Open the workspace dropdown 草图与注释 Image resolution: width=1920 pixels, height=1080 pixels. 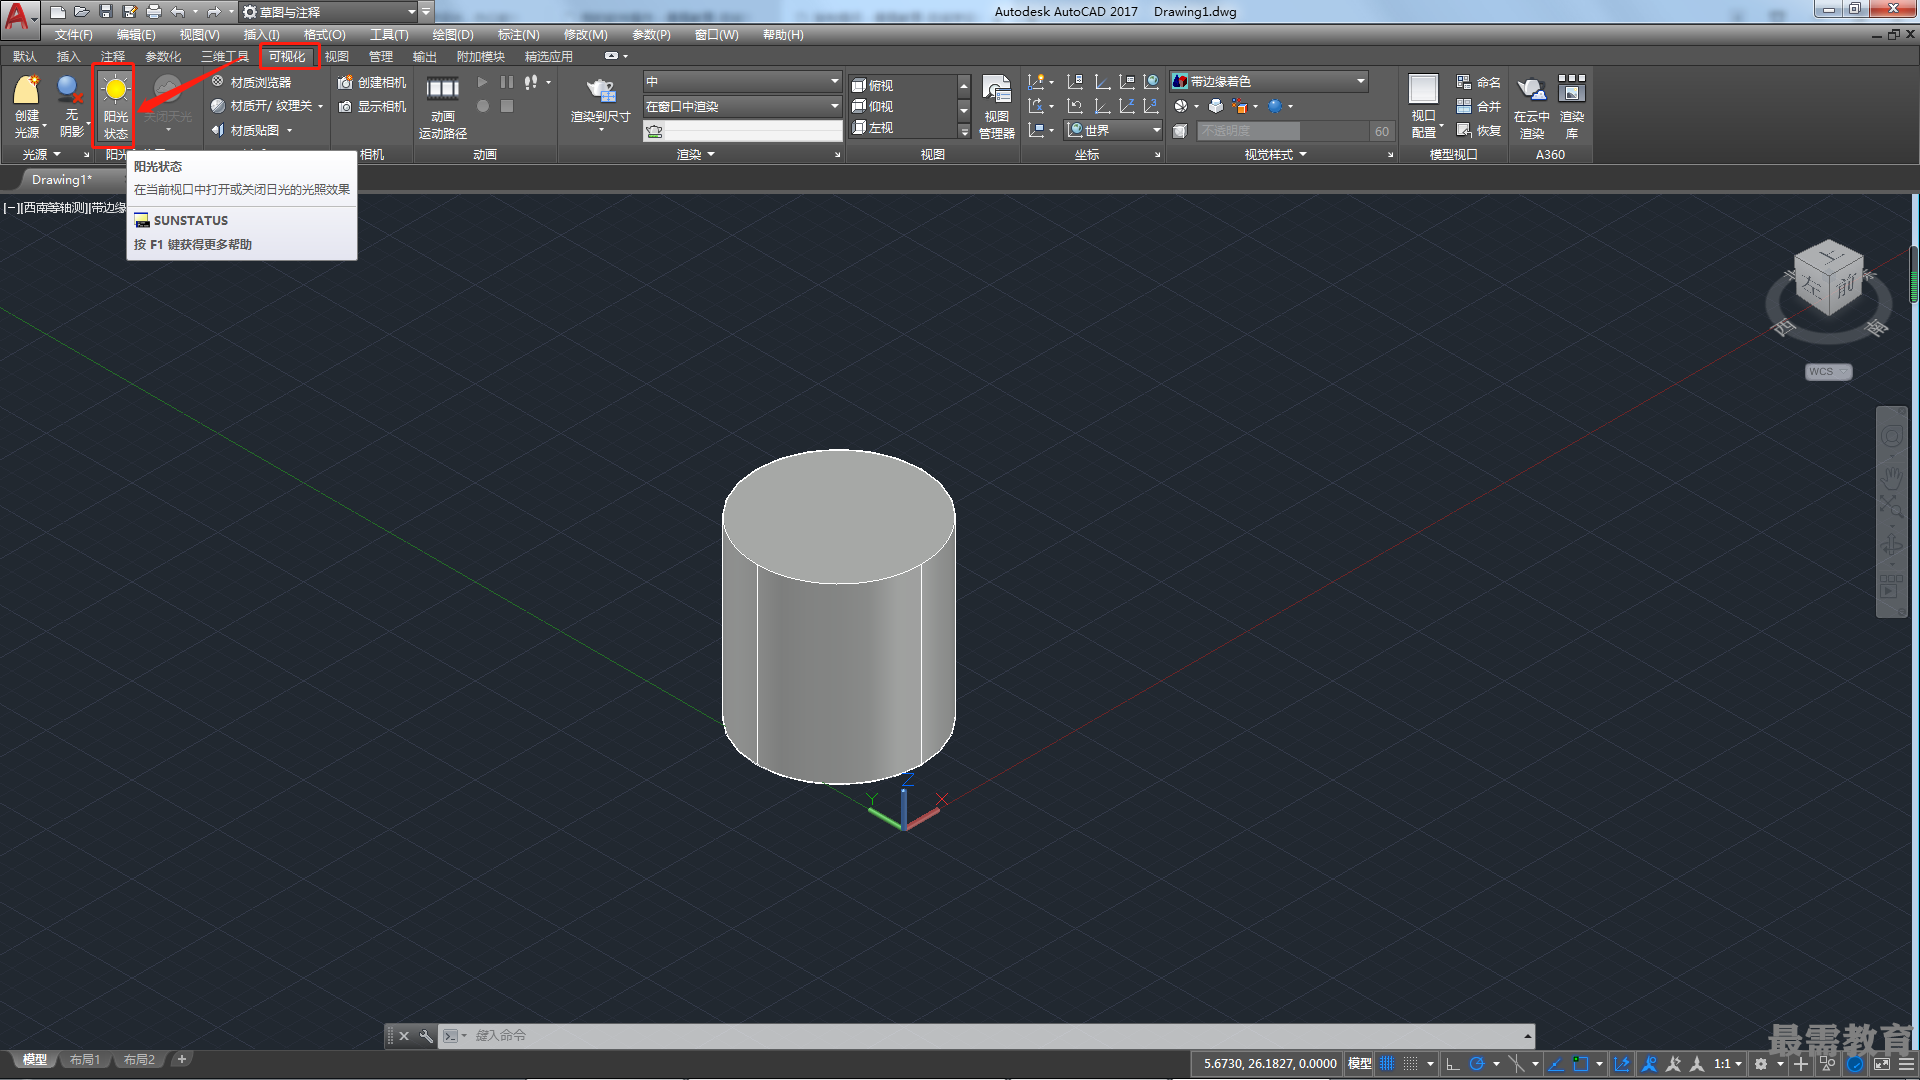(328, 12)
